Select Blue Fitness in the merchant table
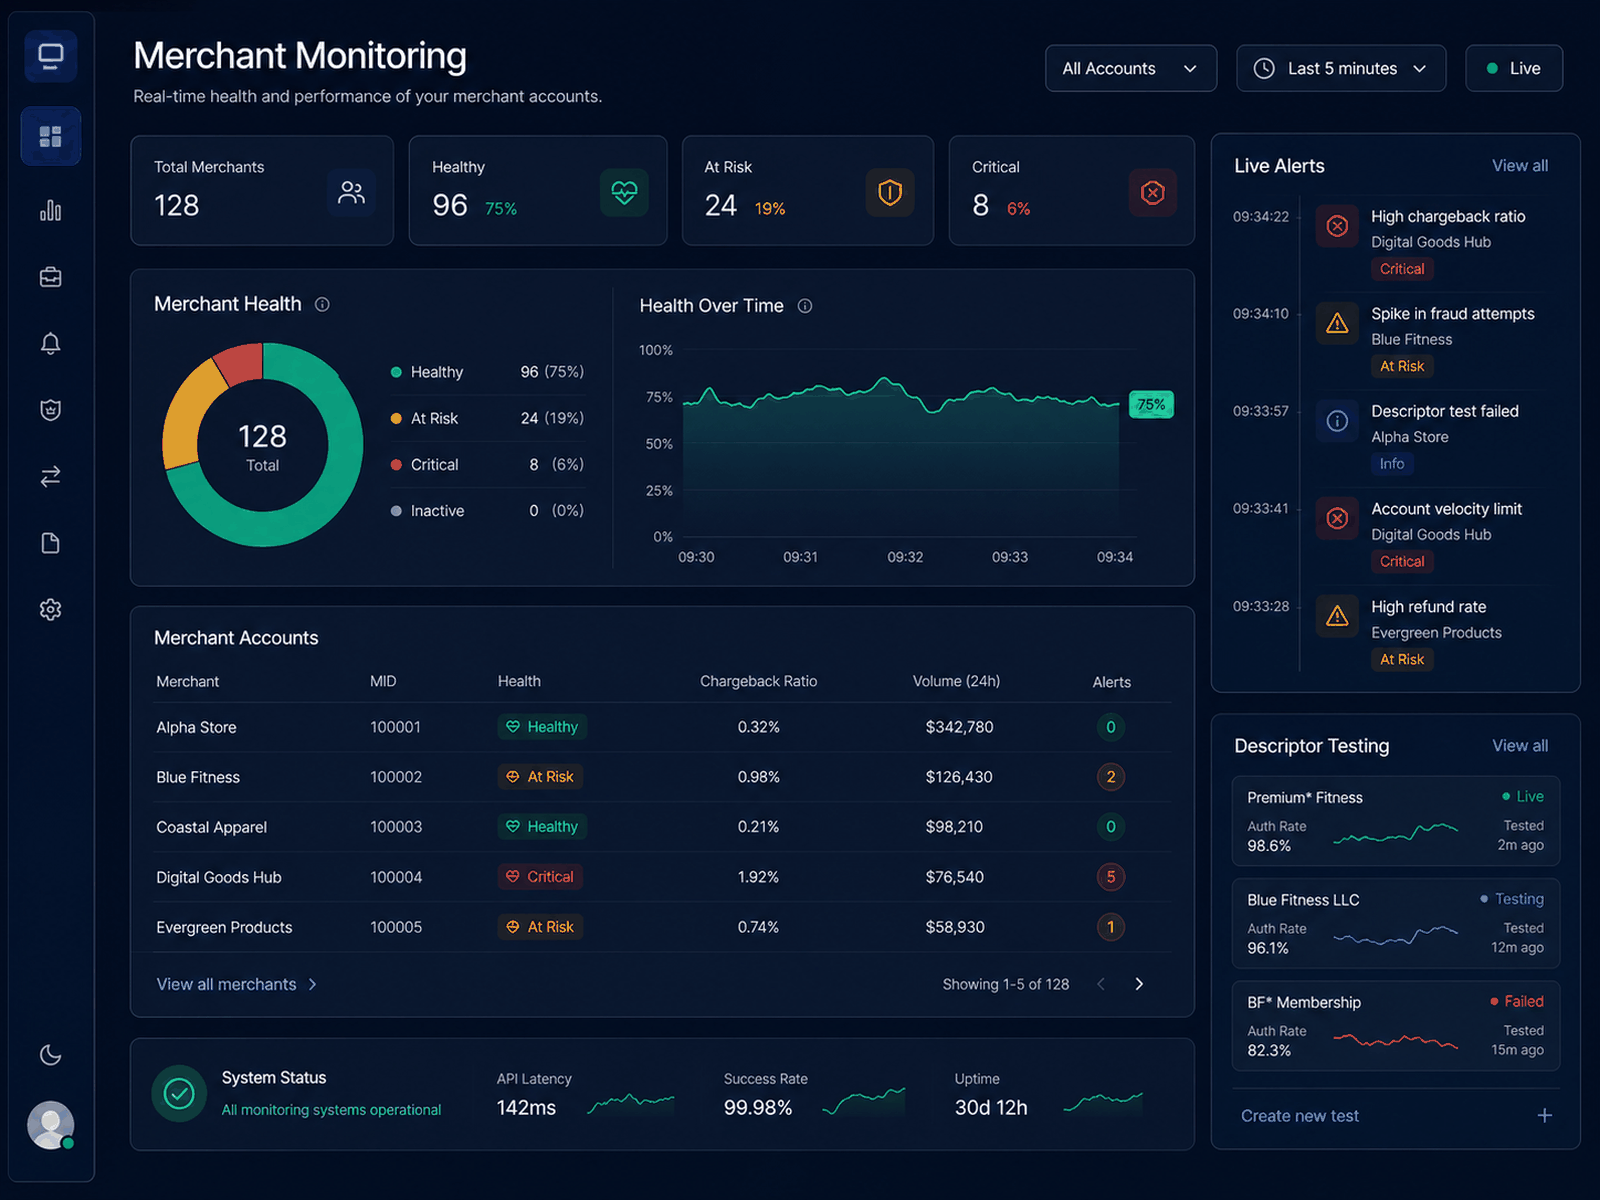The height and width of the screenshot is (1200, 1600). click(198, 777)
